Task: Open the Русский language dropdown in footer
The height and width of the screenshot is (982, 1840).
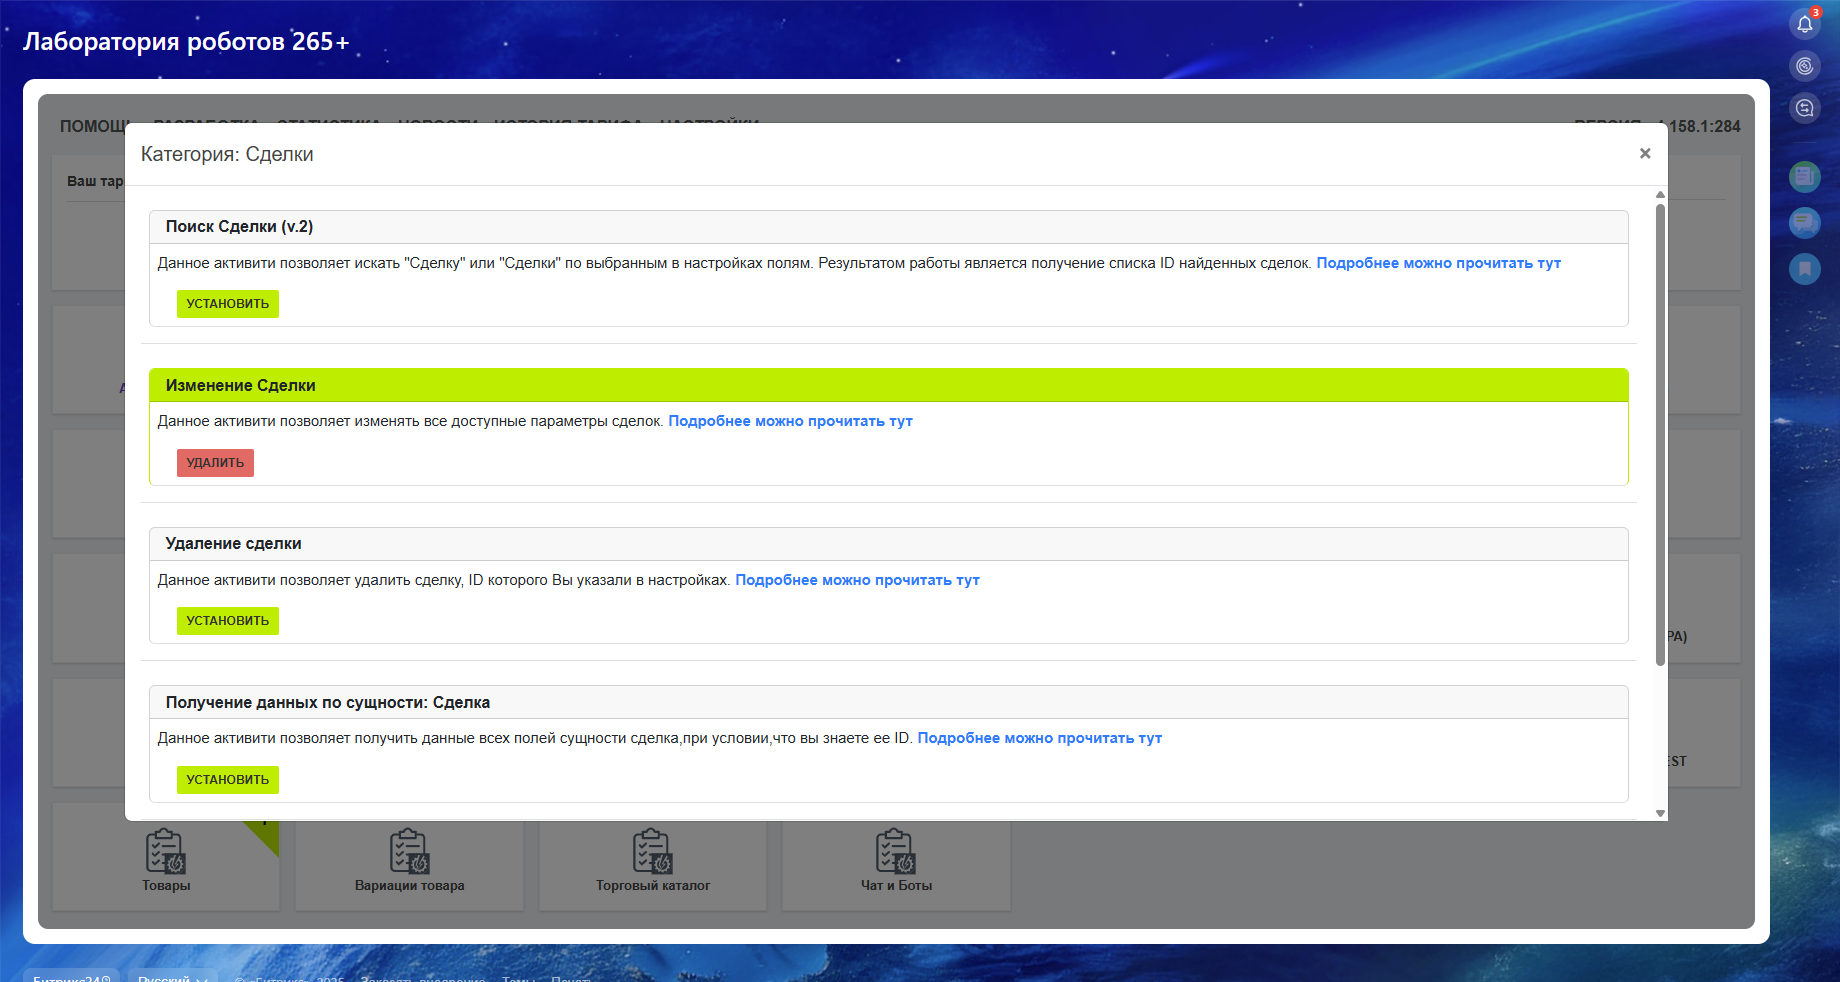Action: coord(173,977)
